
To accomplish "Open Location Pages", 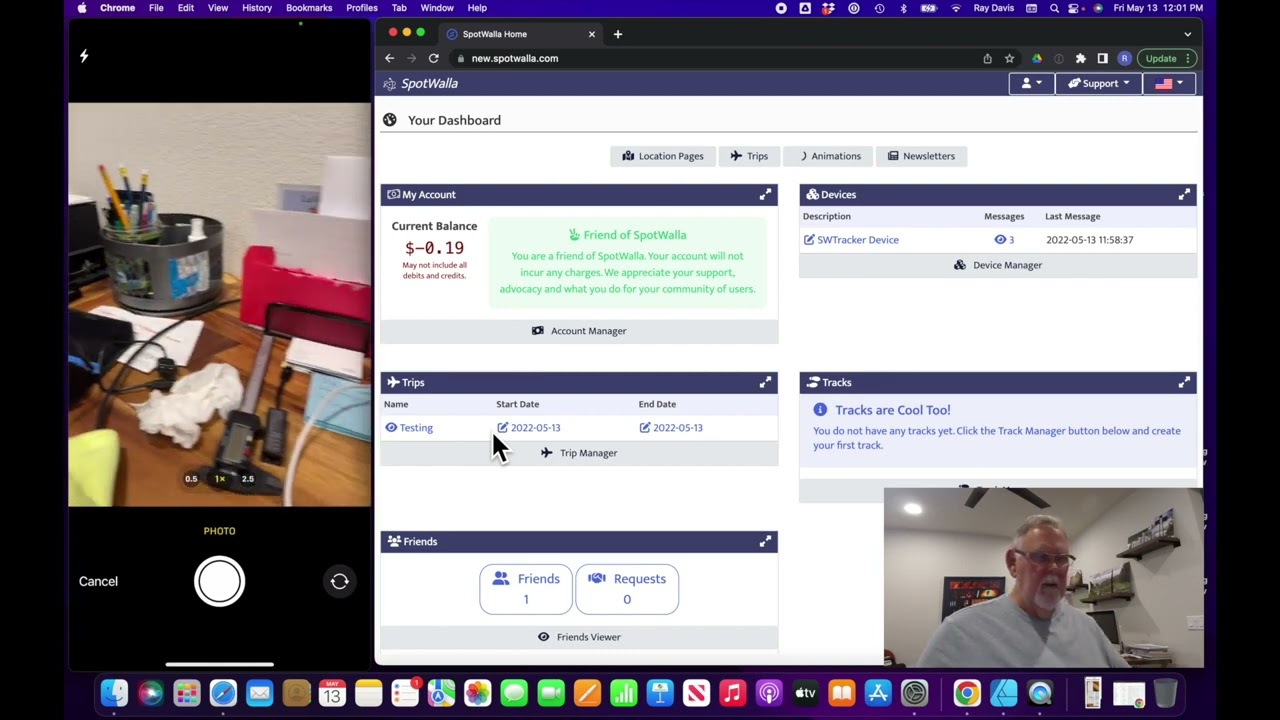I will pos(662,156).
